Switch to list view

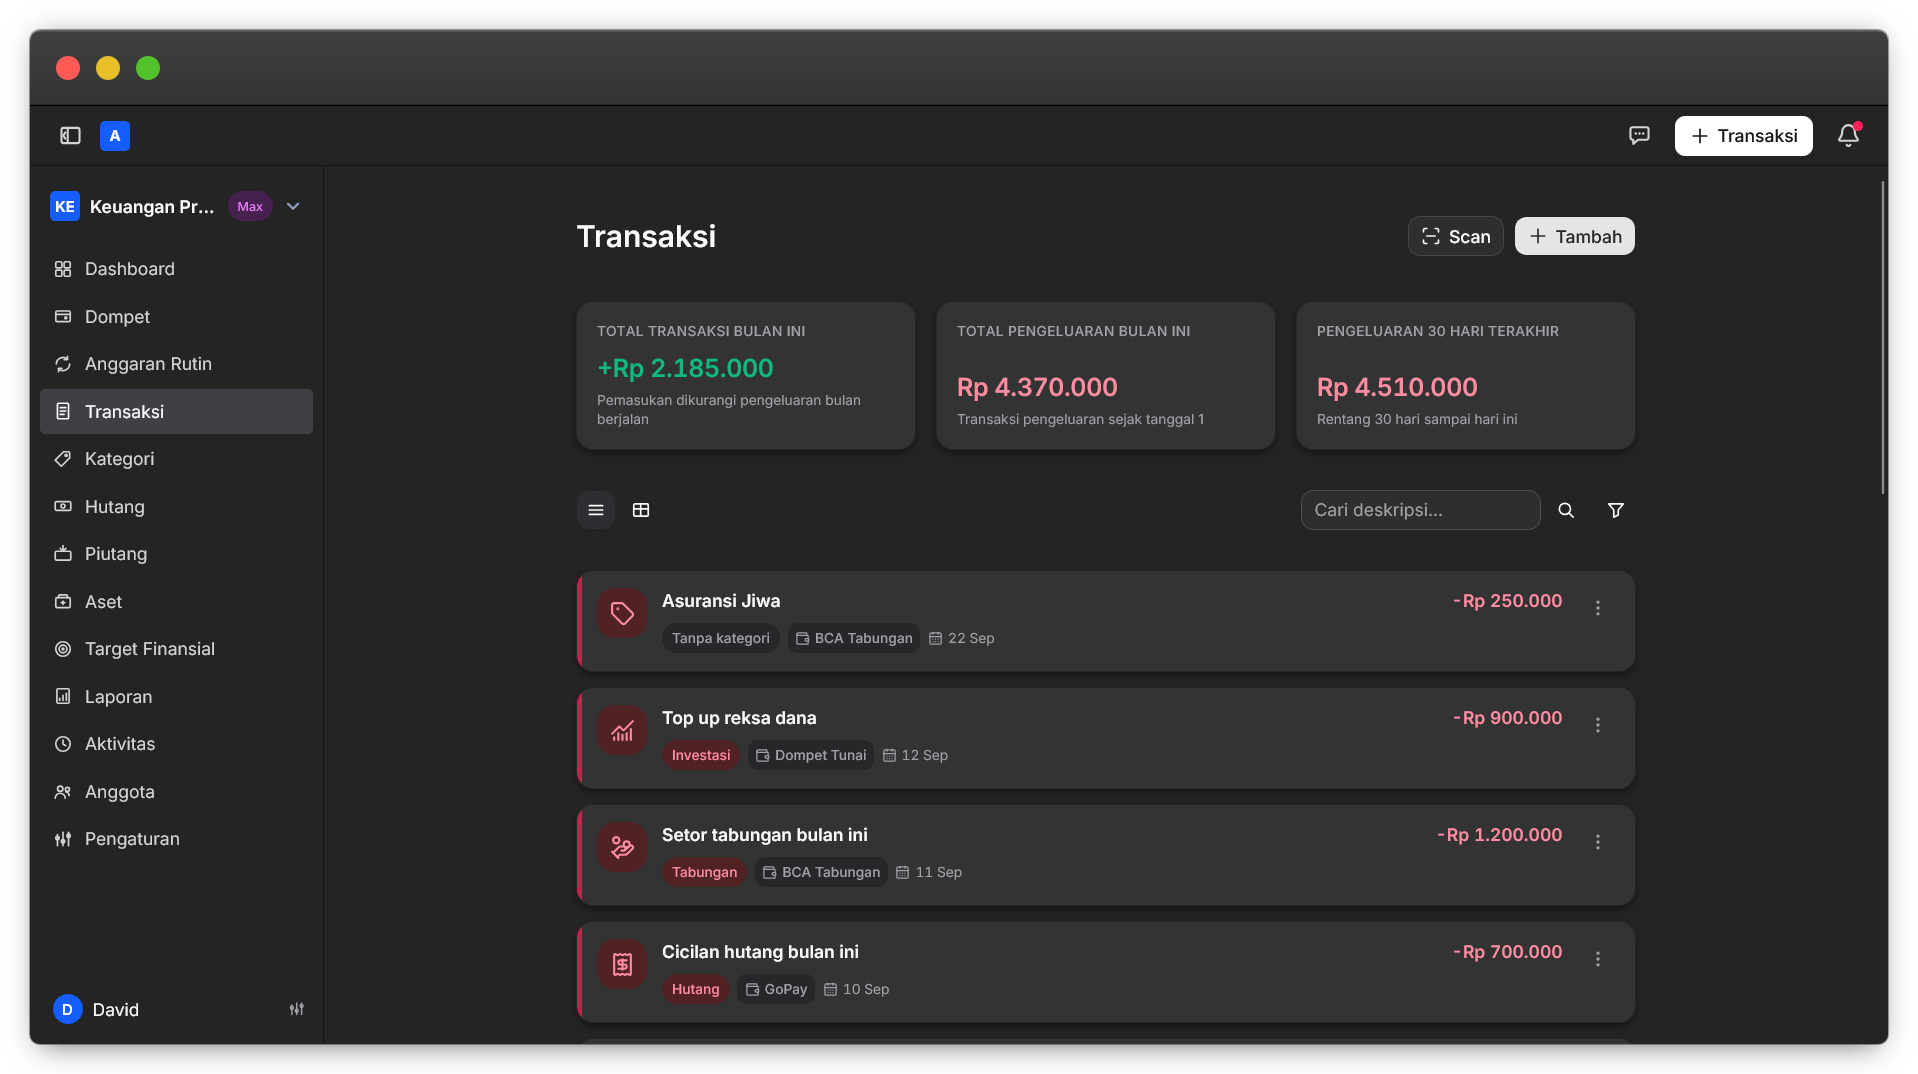click(596, 510)
